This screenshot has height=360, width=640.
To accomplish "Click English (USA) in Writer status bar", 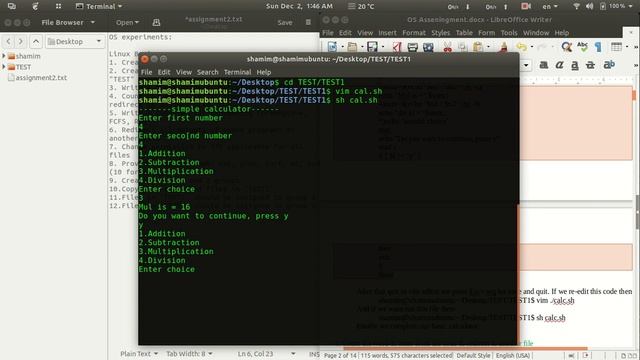I will pos(512,356).
